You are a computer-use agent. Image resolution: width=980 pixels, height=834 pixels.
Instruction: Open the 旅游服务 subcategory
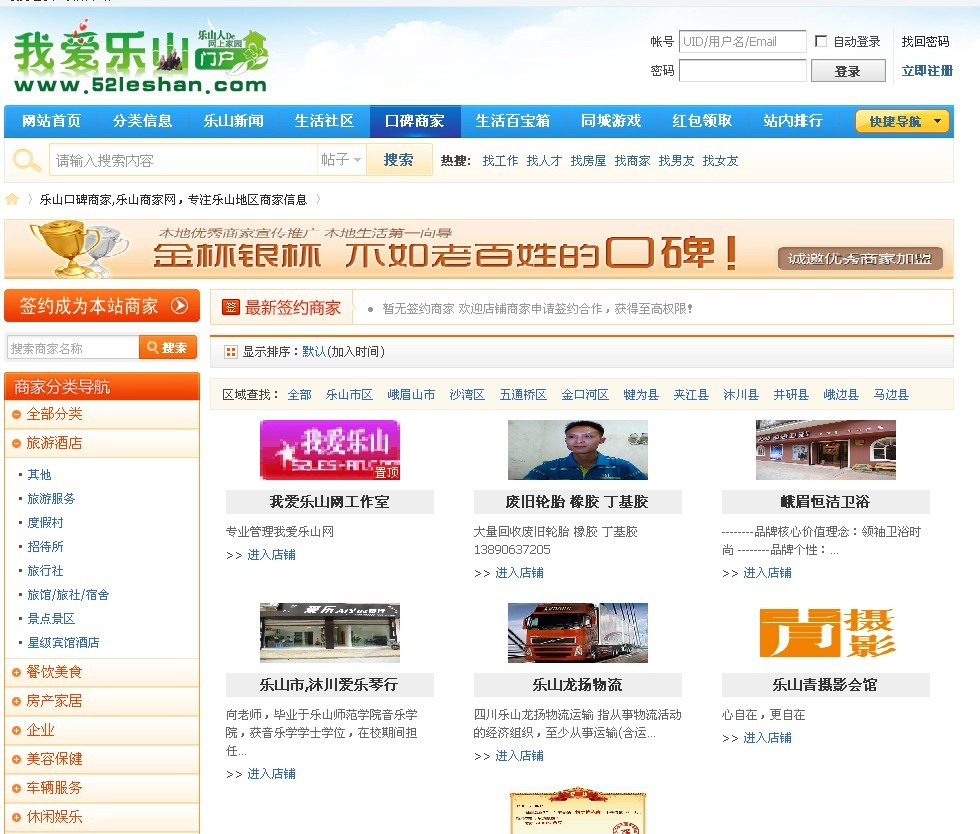point(51,498)
